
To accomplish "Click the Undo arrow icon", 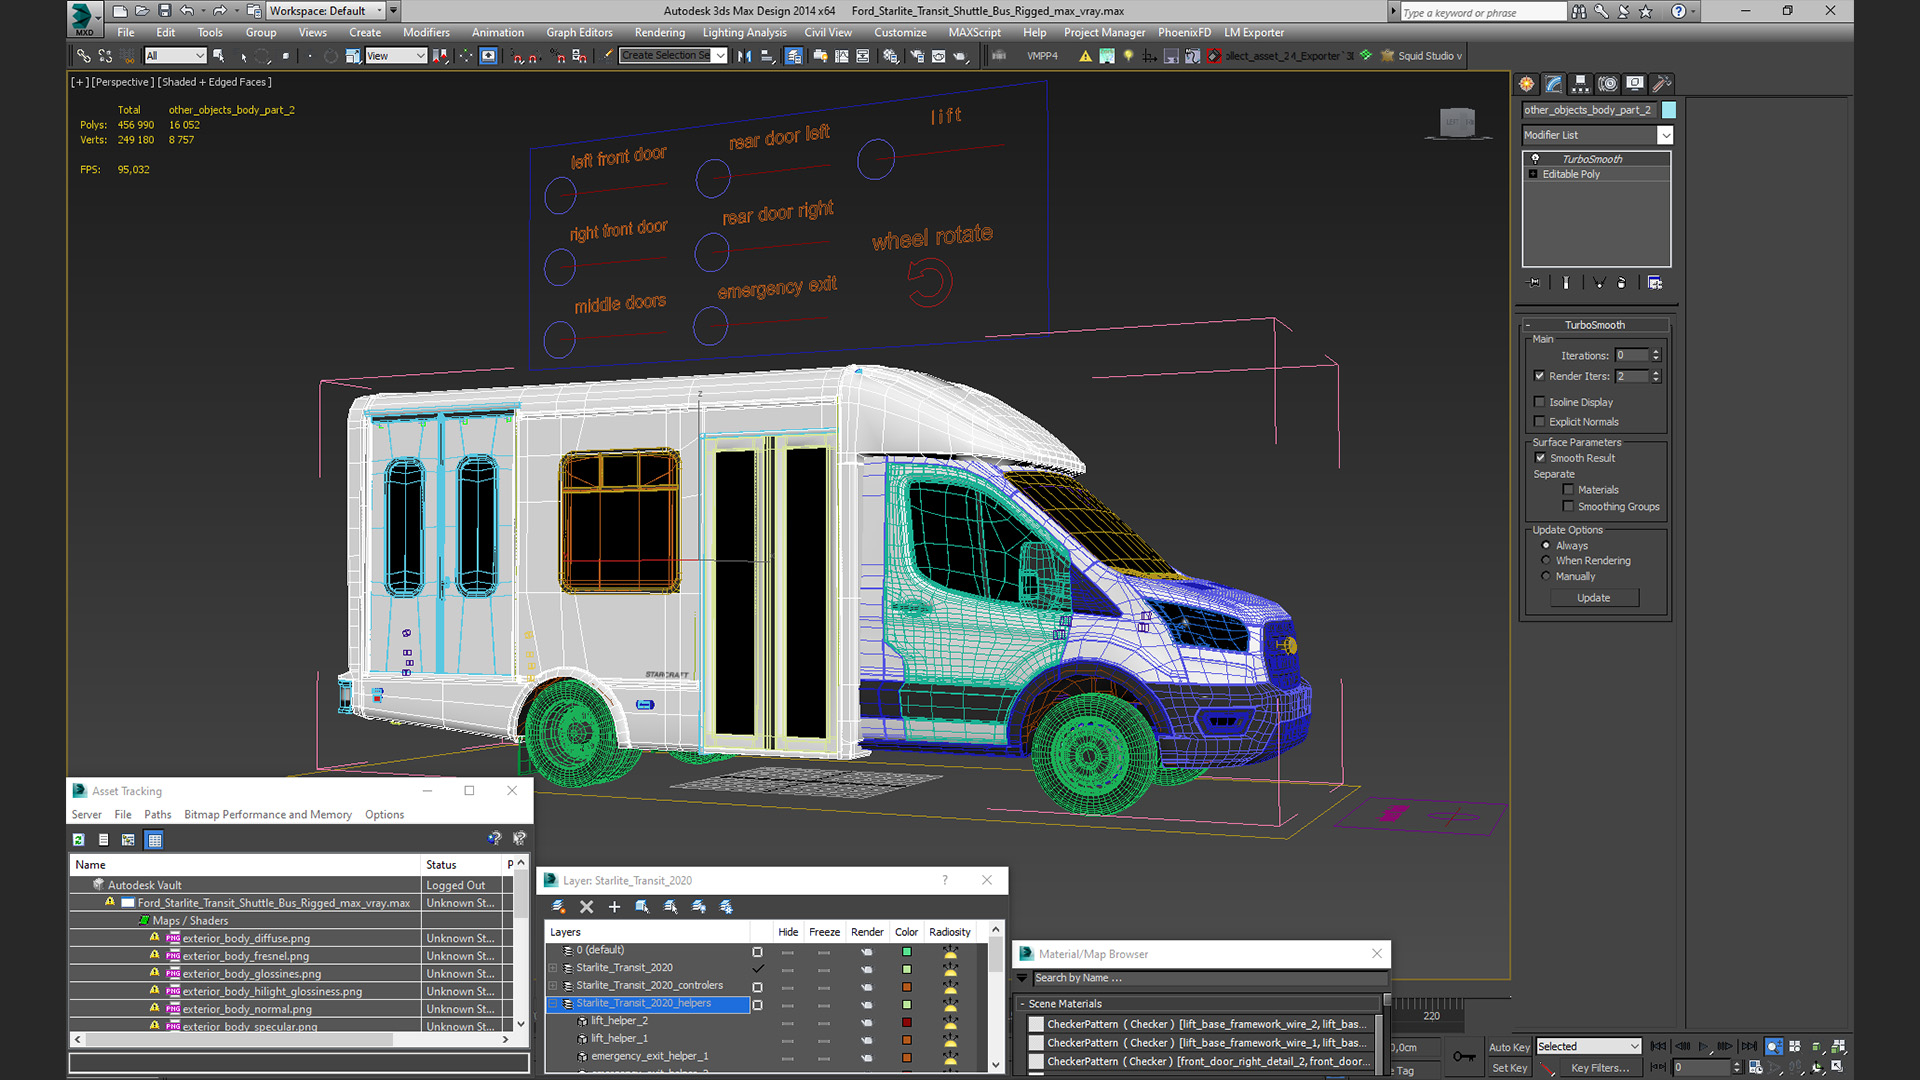I will tap(187, 11).
